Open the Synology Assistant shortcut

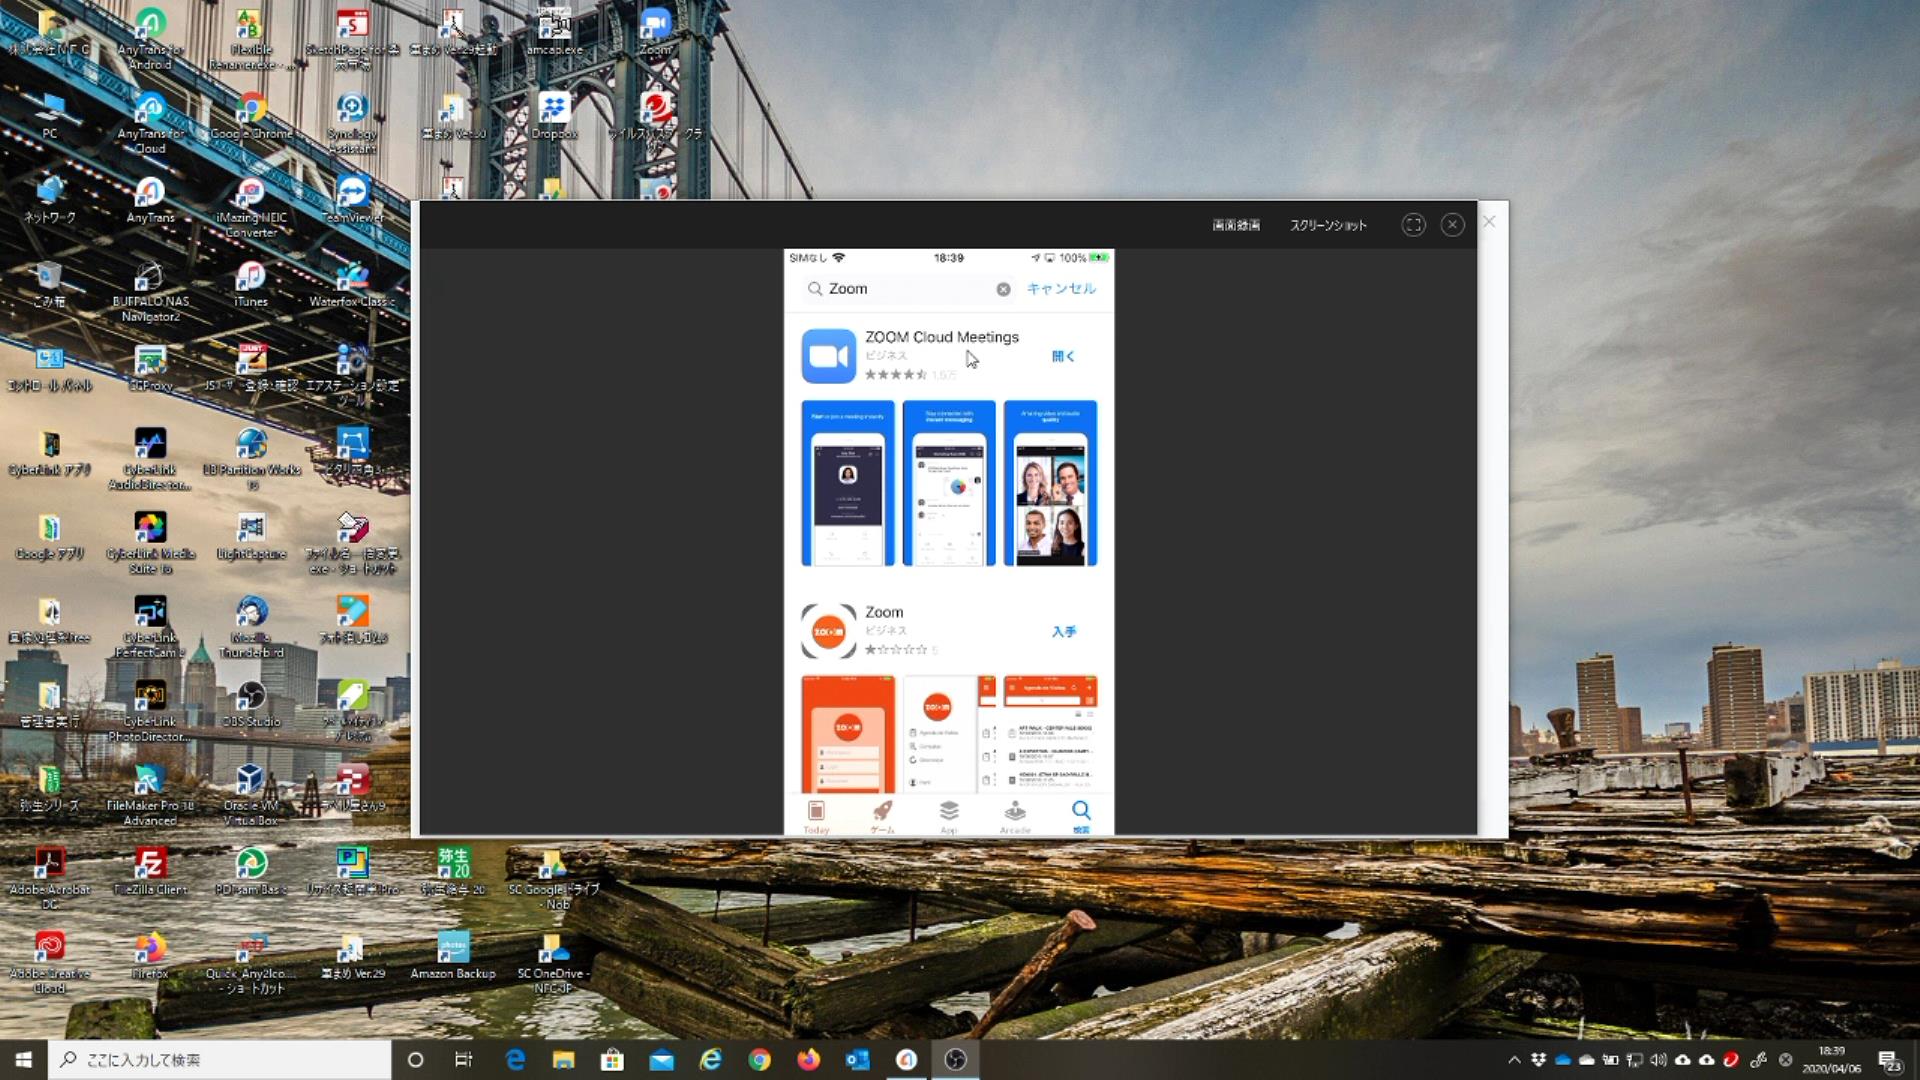(352, 122)
